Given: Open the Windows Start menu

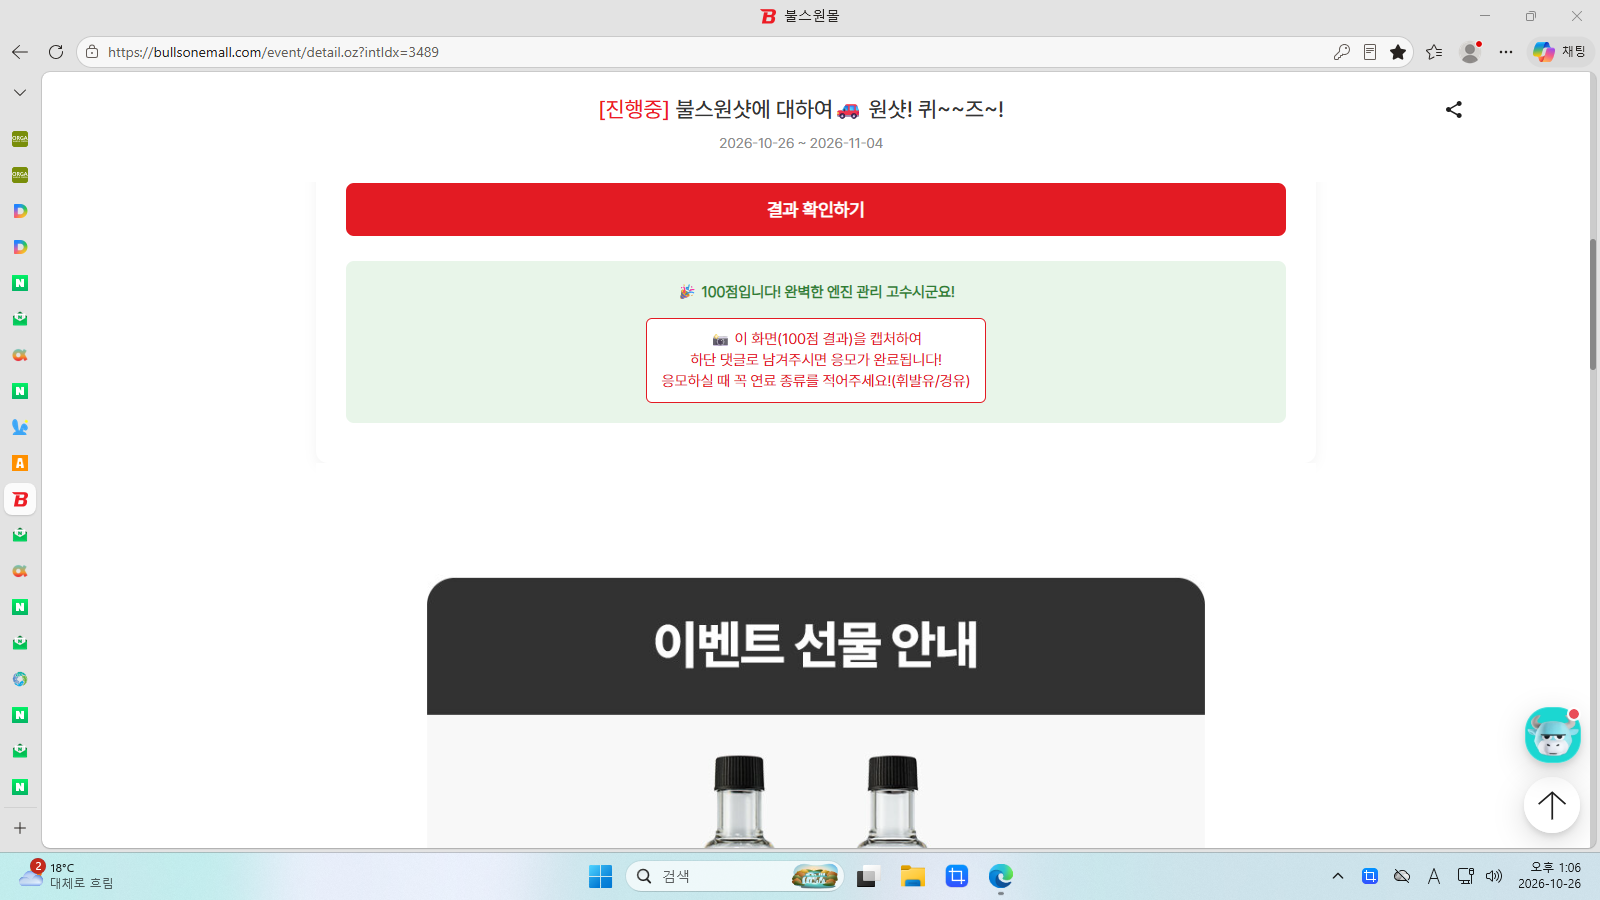Looking at the screenshot, I should click(600, 876).
